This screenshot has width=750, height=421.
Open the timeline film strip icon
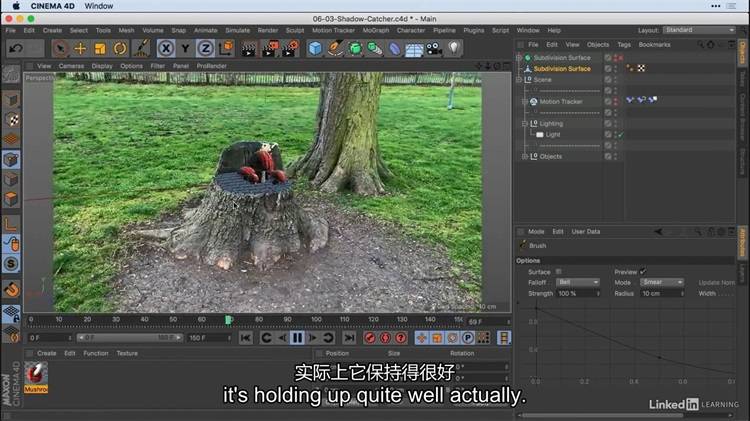[504, 338]
